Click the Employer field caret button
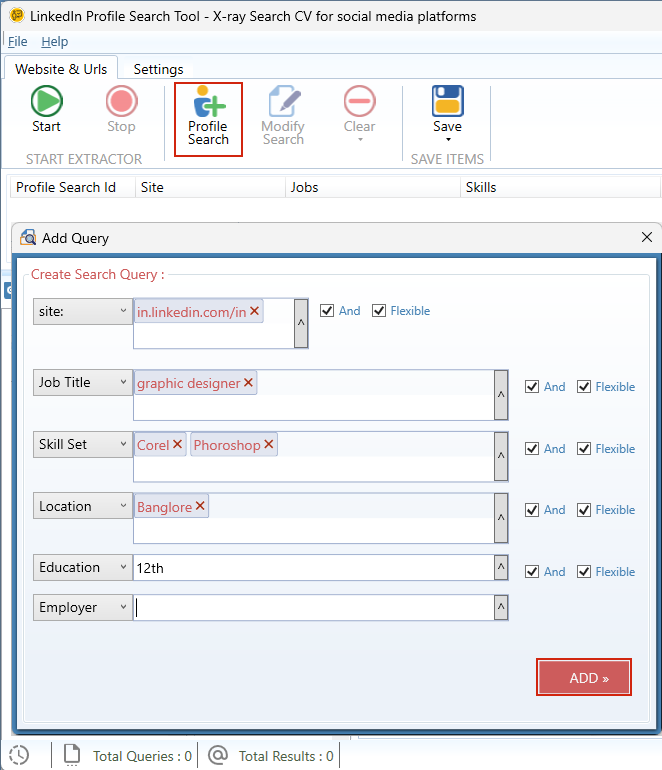The width and height of the screenshot is (662, 770). click(x=501, y=607)
